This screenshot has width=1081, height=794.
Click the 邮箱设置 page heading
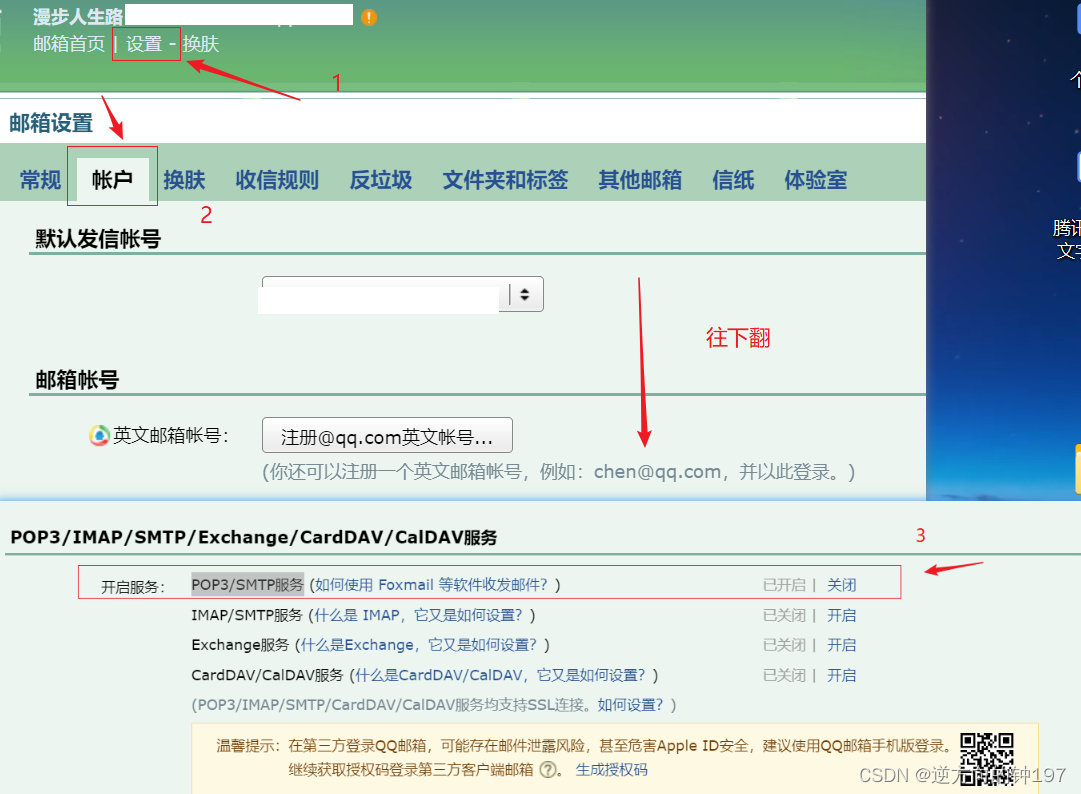51,123
